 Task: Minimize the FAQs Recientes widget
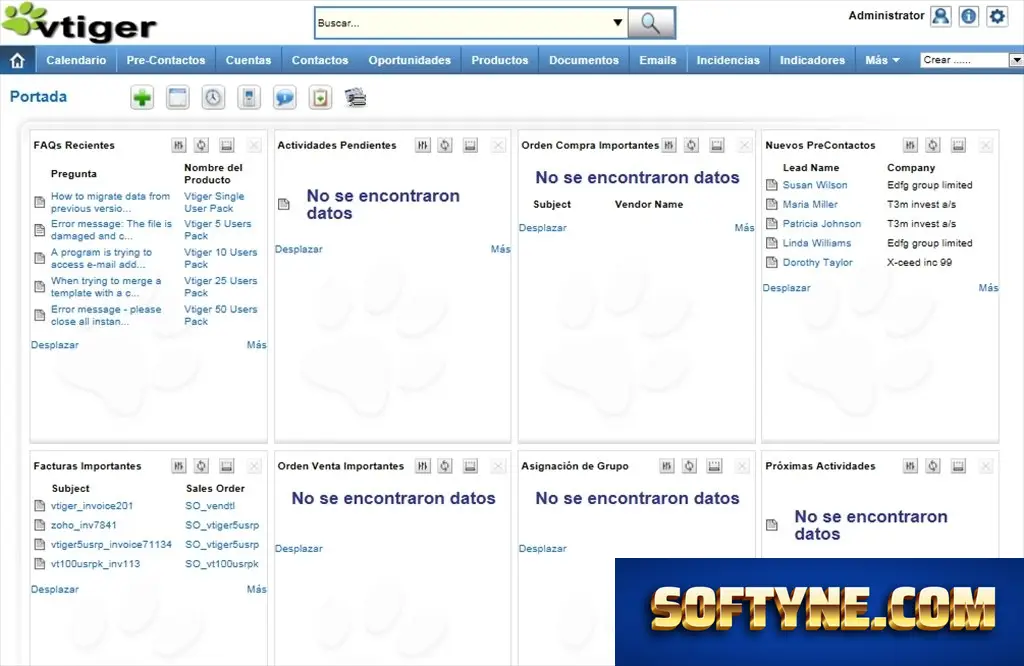(227, 145)
